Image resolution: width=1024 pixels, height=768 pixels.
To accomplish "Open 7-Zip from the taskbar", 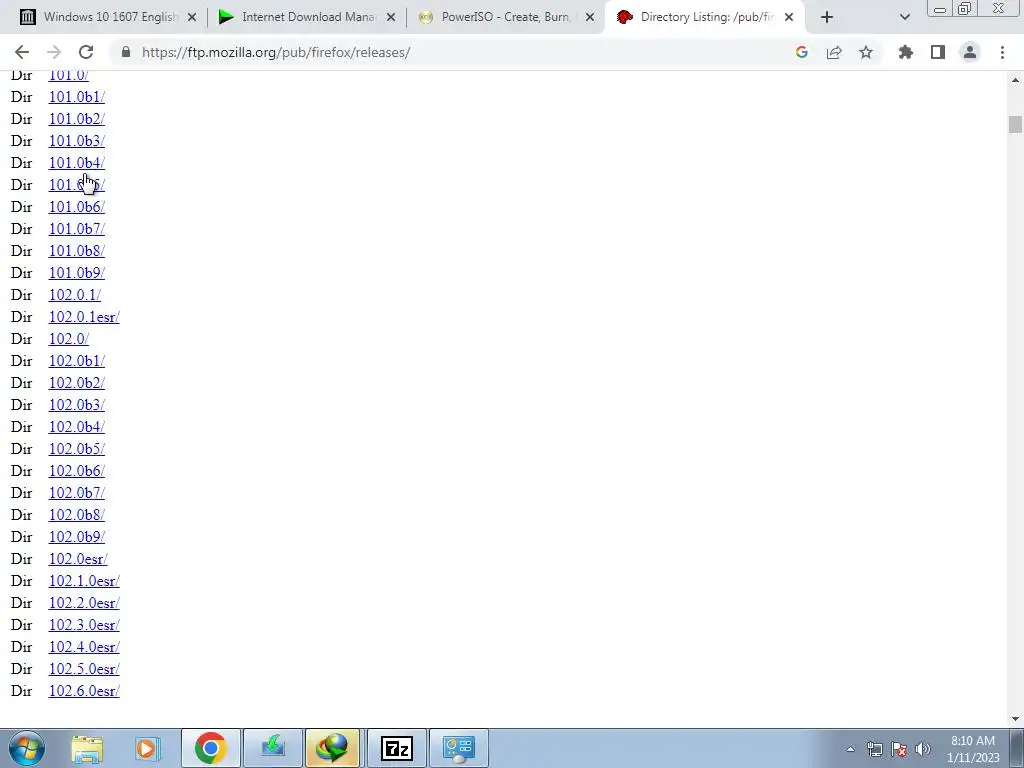I will (x=396, y=748).
